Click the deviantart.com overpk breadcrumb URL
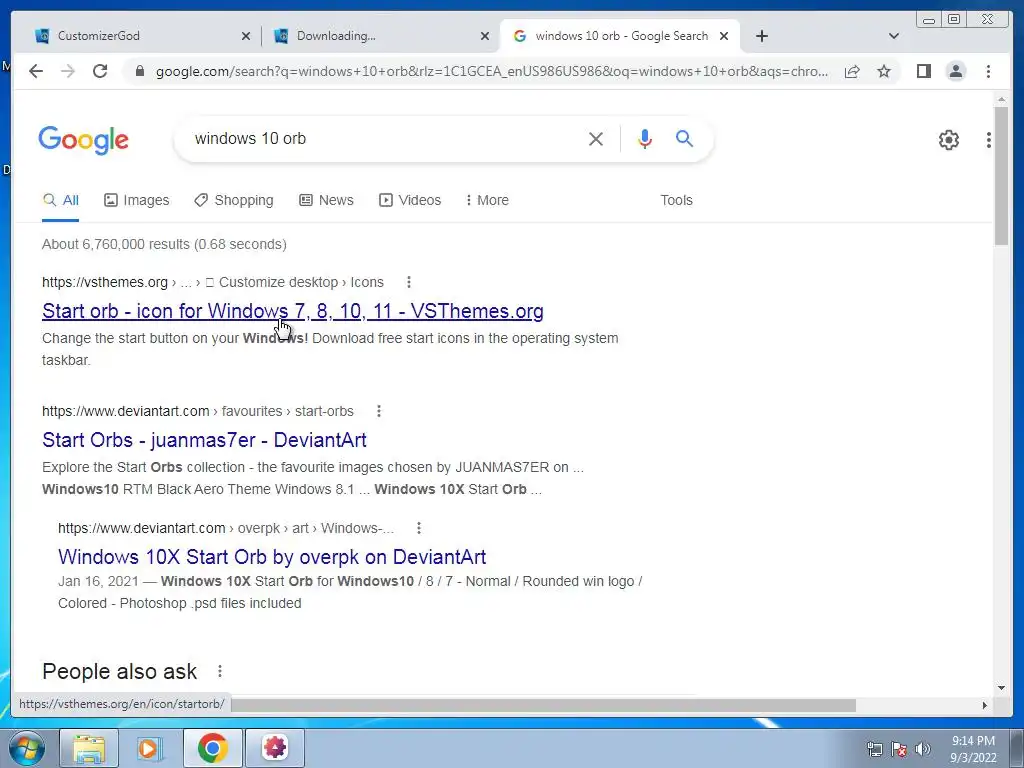This screenshot has width=1024, height=768. [x=225, y=528]
